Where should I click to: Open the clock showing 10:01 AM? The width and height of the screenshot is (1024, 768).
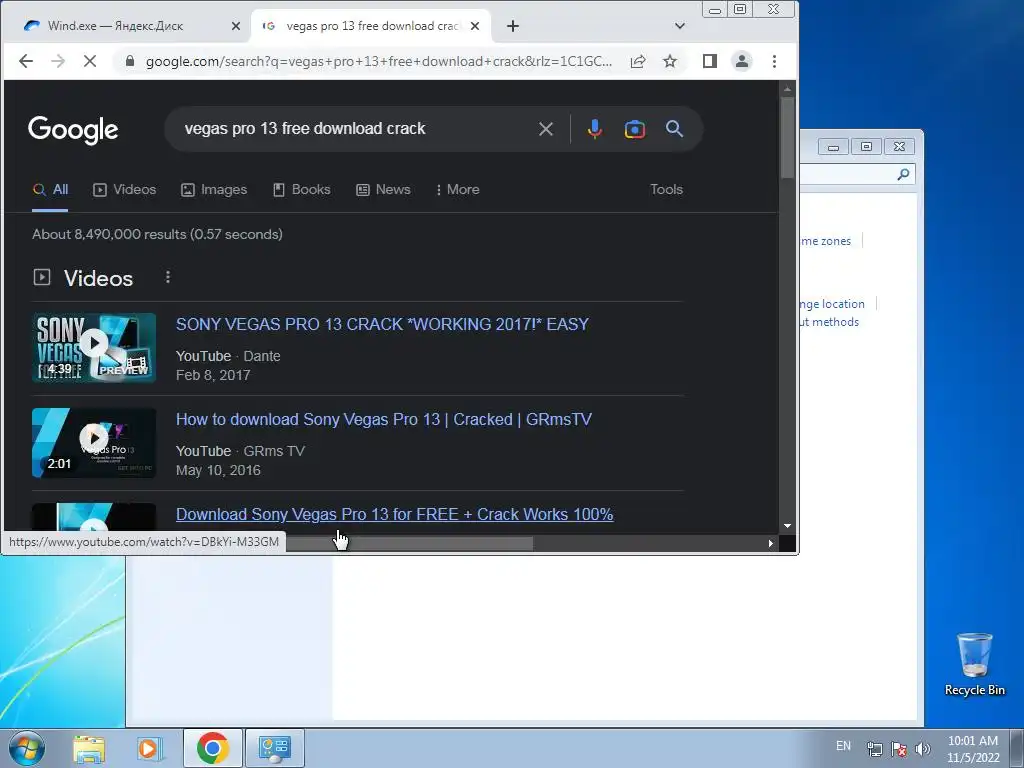(973, 749)
